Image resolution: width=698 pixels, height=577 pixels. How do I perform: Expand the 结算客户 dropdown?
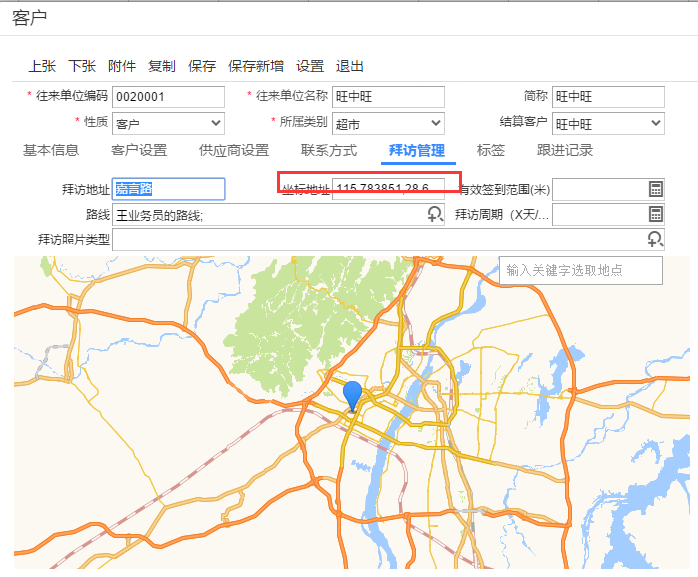coord(656,124)
